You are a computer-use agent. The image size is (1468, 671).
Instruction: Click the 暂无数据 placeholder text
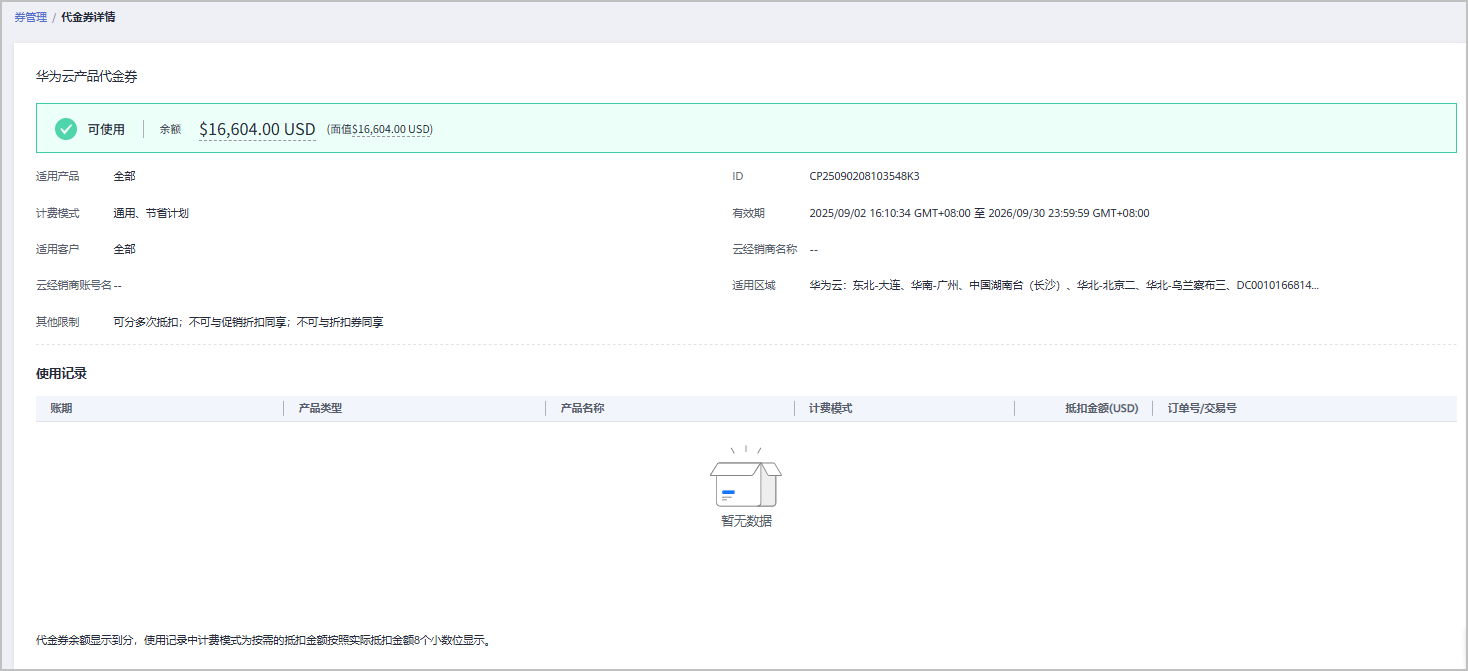tap(746, 521)
